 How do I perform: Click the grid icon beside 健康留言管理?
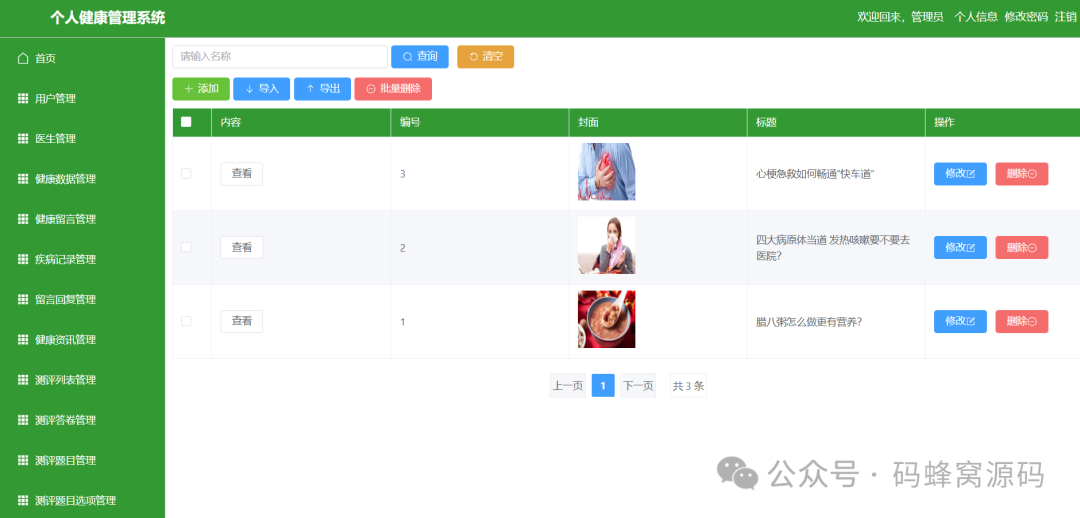[23, 219]
